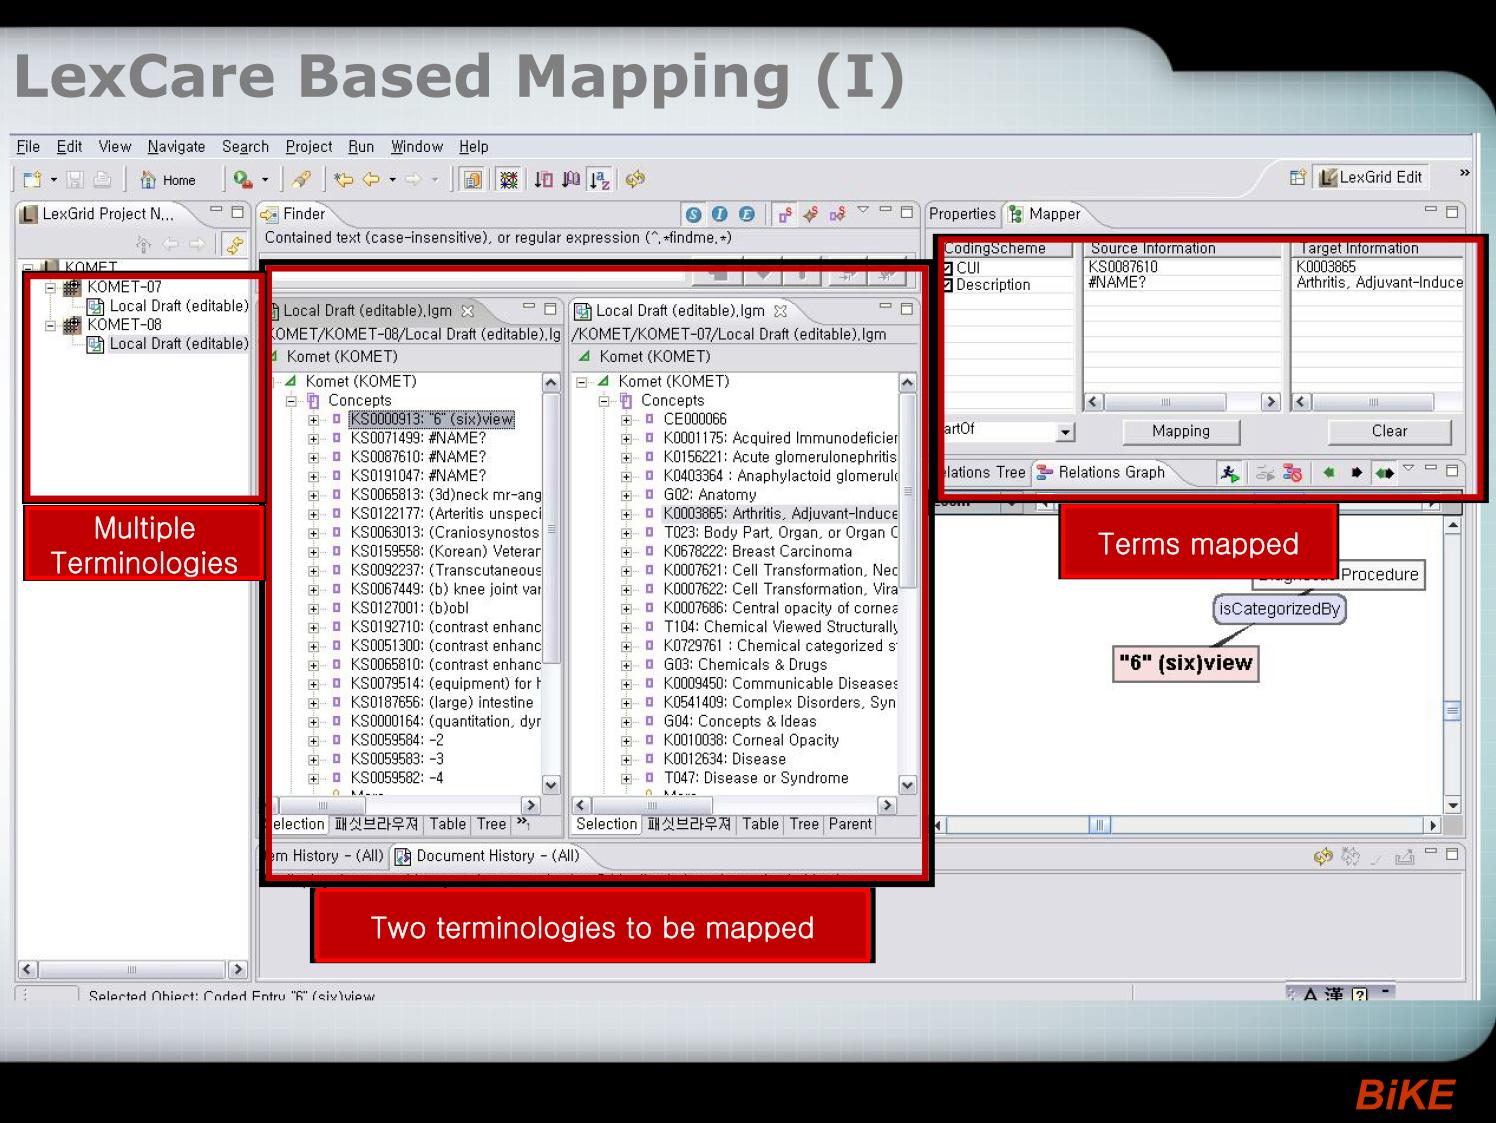
Task: Click the Source Information horizontal scrollbar thumb
Action: [x=1166, y=402]
